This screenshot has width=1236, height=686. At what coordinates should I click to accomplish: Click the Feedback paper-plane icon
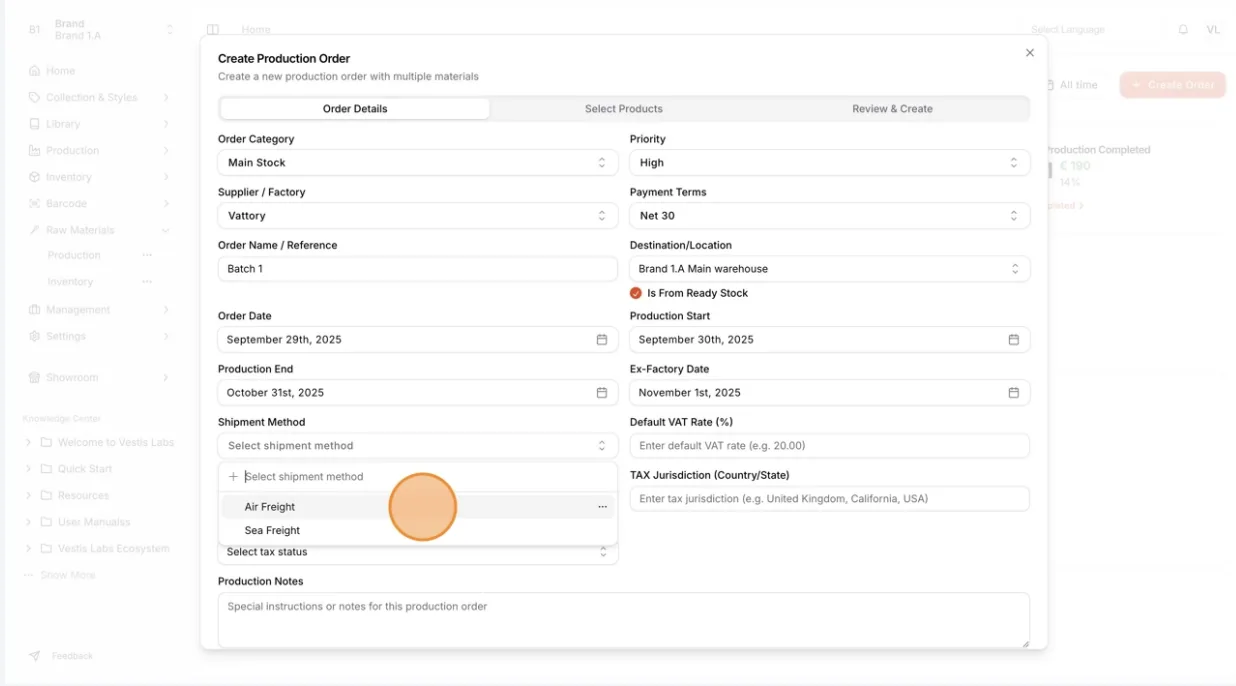35,656
